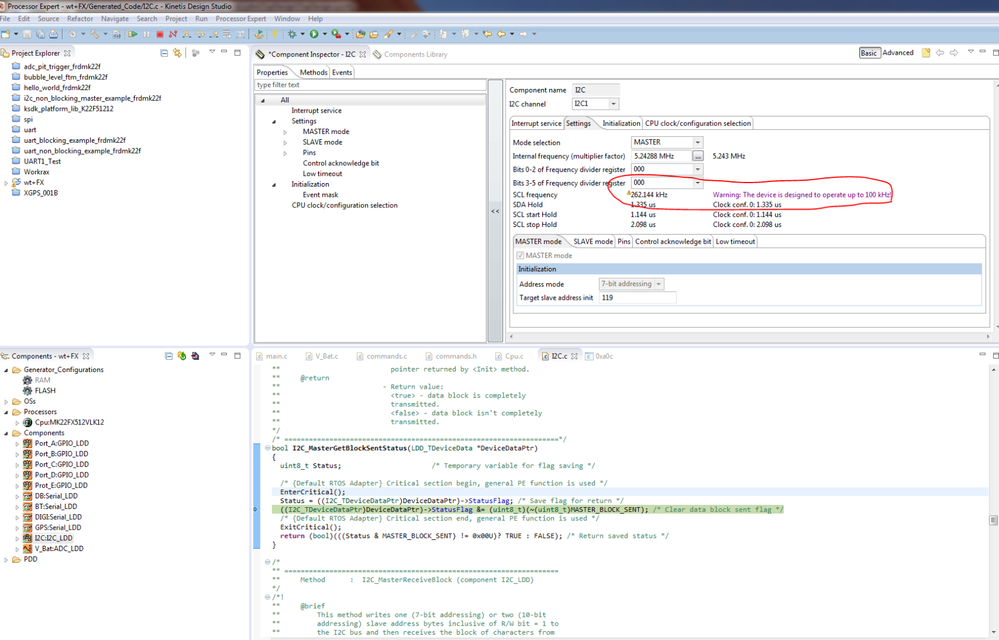This screenshot has width=999, height=640.
Task: Click the panel collapse arrows button
Action: (x=495, y=211)
